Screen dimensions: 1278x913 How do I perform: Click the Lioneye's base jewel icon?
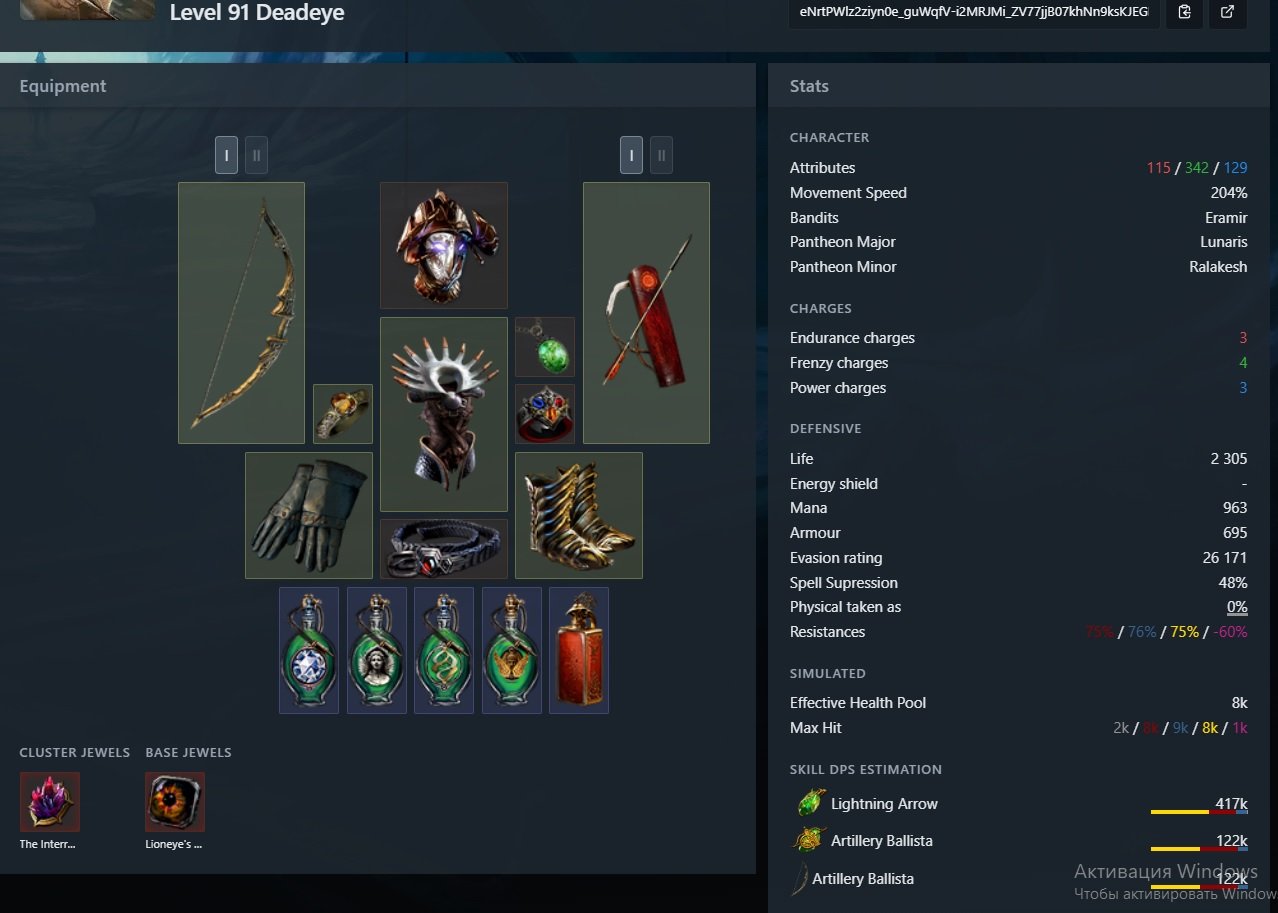coord(175,802)
